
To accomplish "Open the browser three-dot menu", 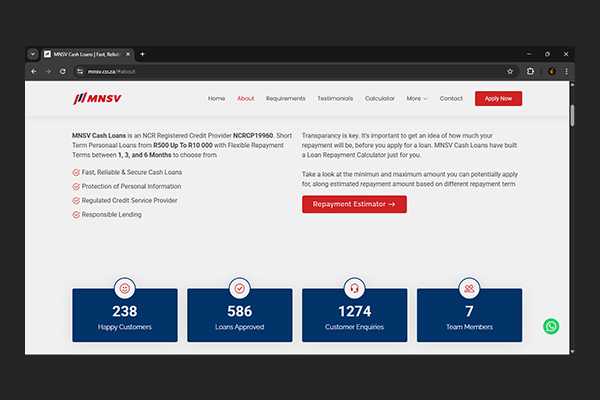I will pos(566,72).
